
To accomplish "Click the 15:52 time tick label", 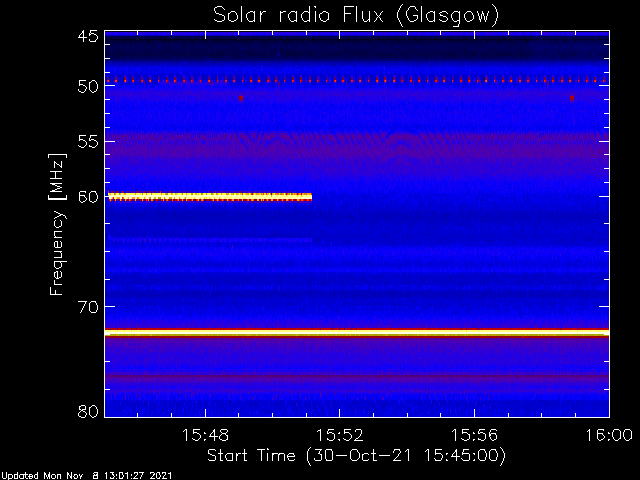I will pyautogui.click(x=340, y=435).
